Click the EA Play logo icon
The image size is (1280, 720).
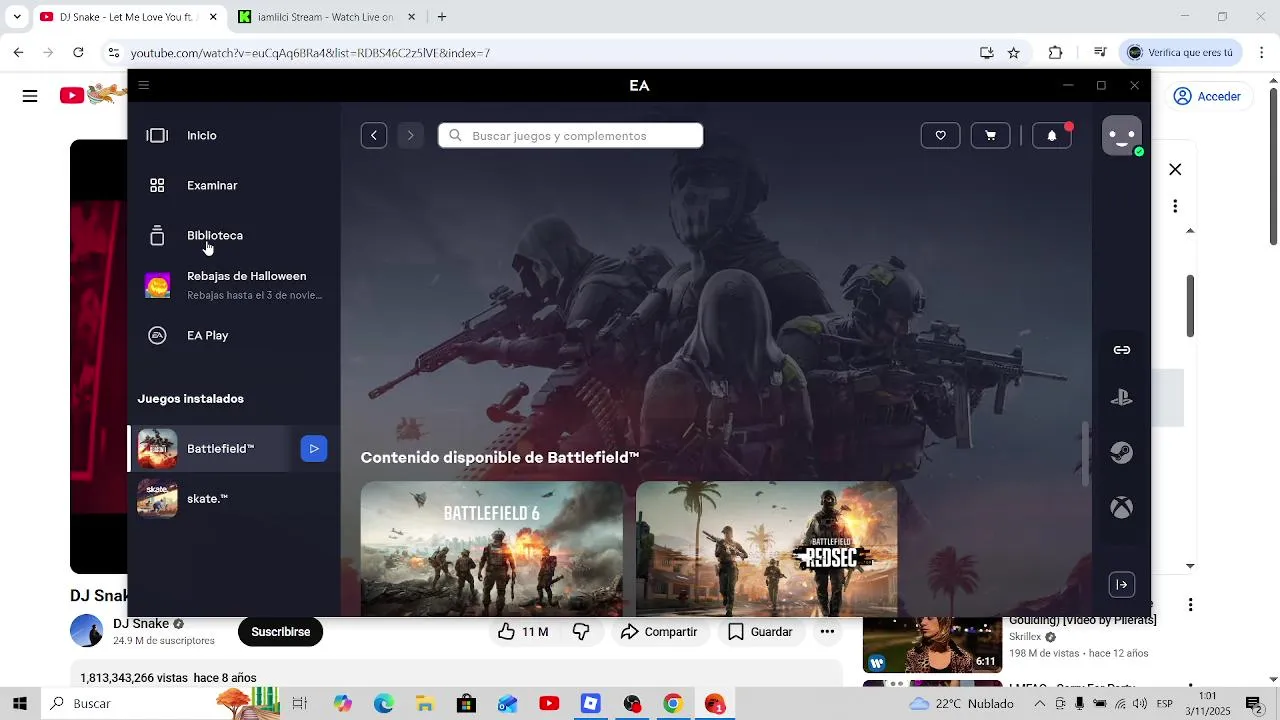[157, 335]
